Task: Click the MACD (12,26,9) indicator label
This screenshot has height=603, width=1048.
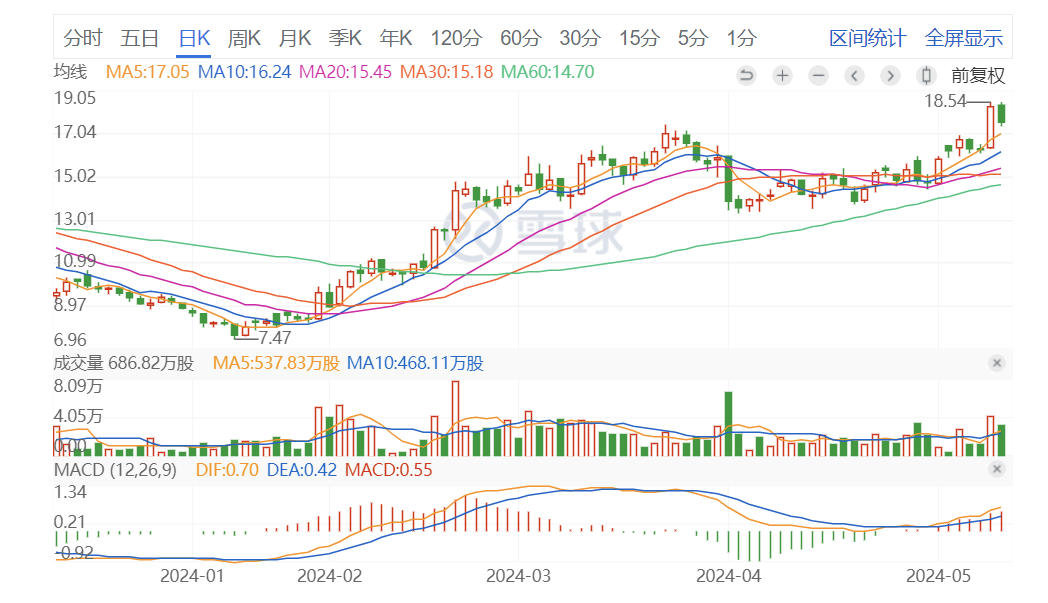Action: 113,470
